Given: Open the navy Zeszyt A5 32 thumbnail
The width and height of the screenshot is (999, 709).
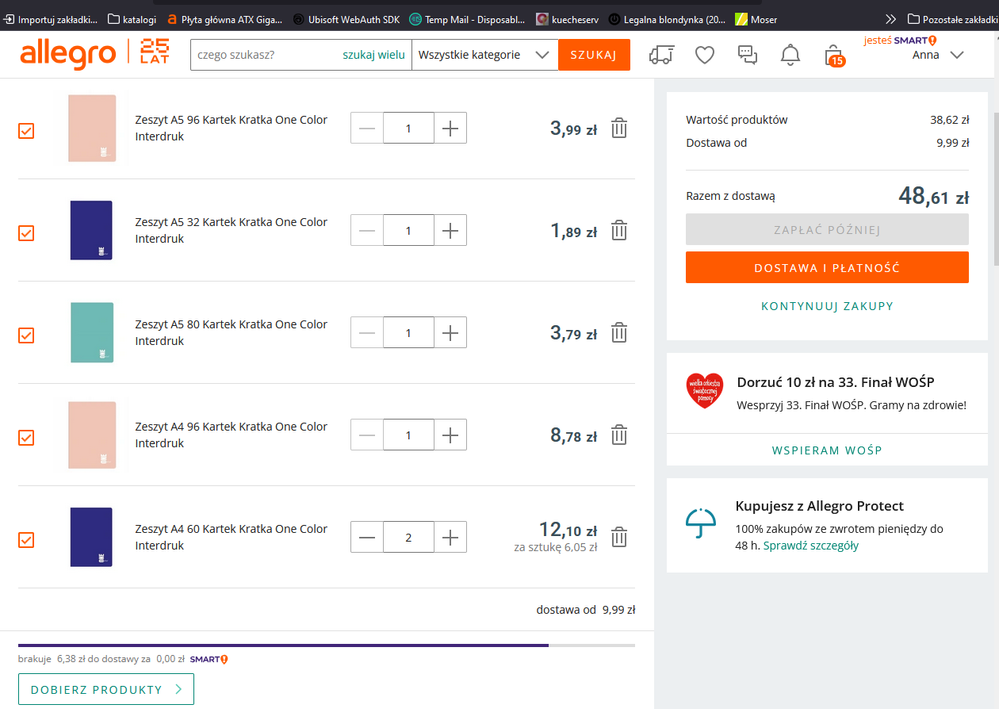Looking at the screenshot, I should [91, 230].
